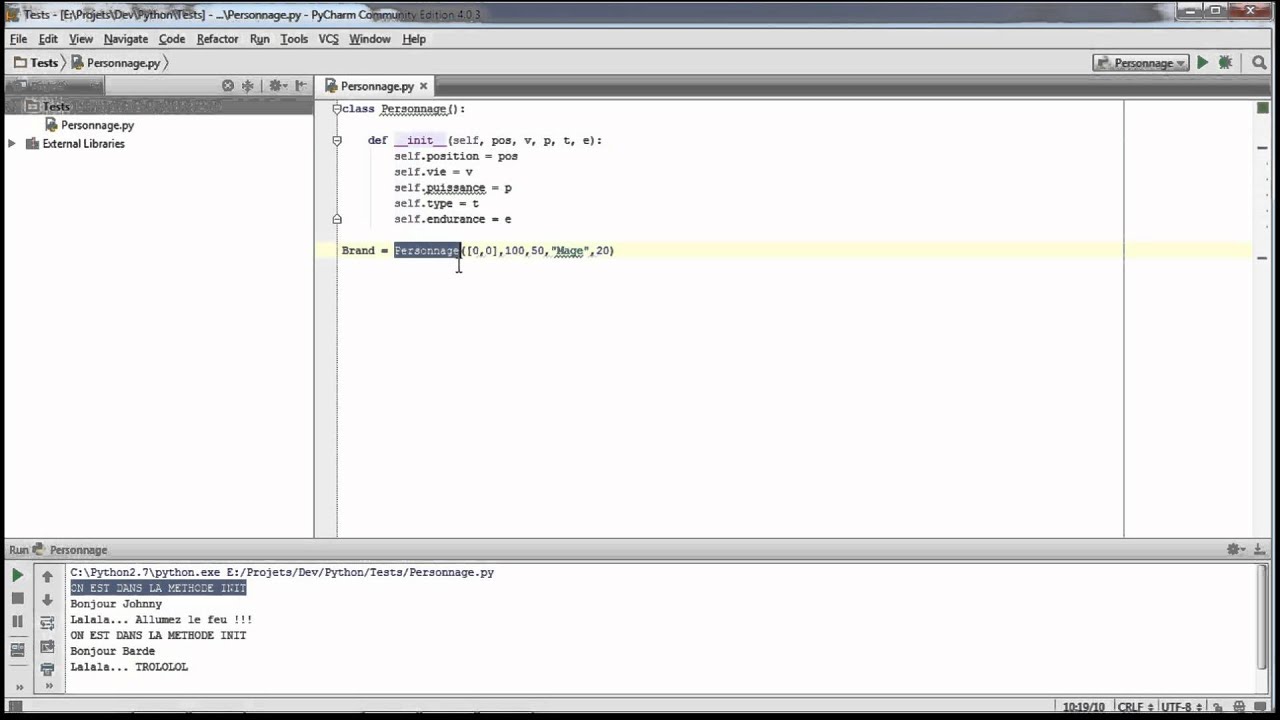Click the up arrow in Run console

tap(47, 576)
